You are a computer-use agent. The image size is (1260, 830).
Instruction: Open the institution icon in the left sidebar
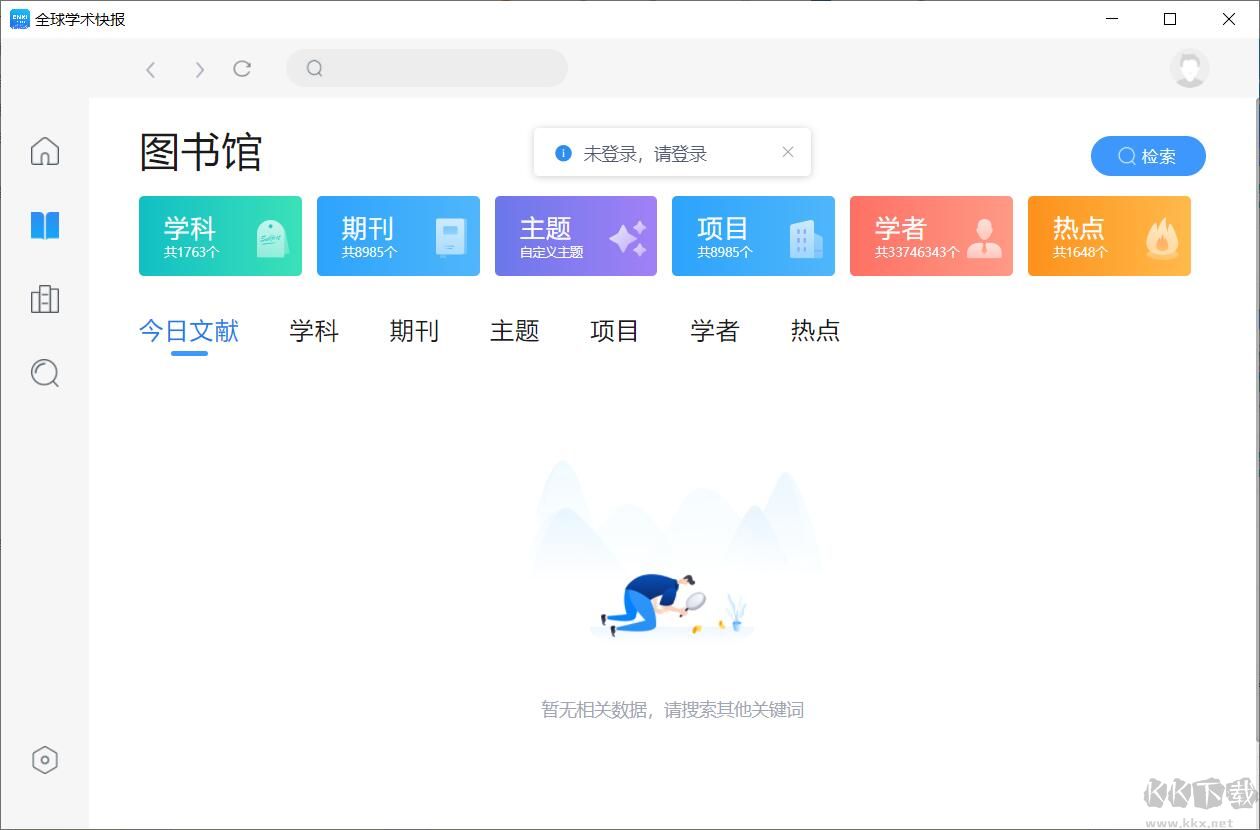[44, 299]
